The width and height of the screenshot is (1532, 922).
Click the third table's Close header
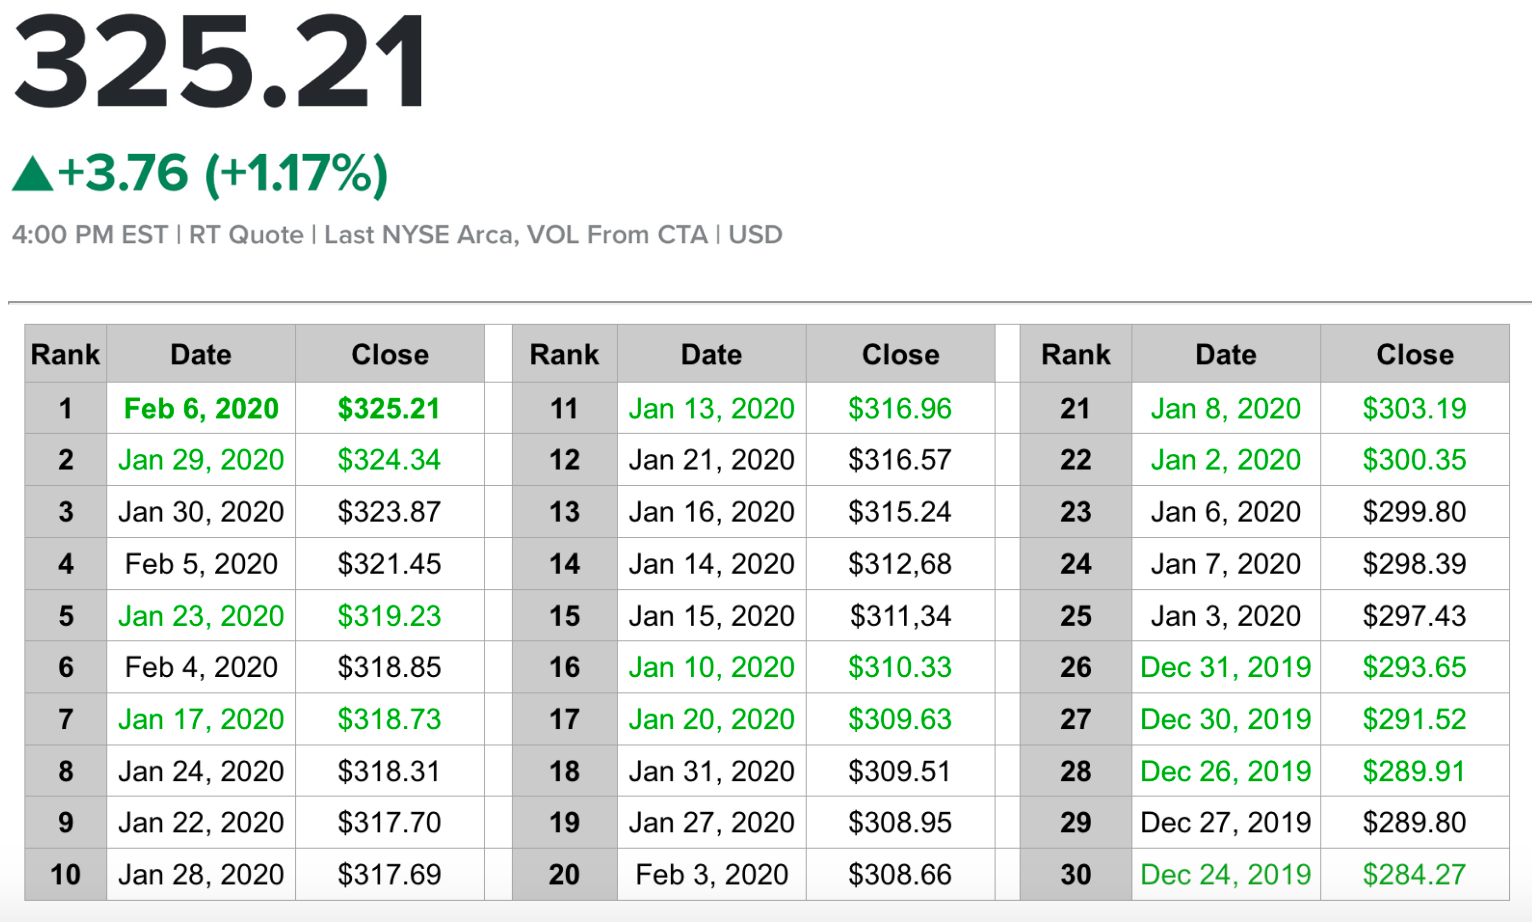click(1415, 354)
